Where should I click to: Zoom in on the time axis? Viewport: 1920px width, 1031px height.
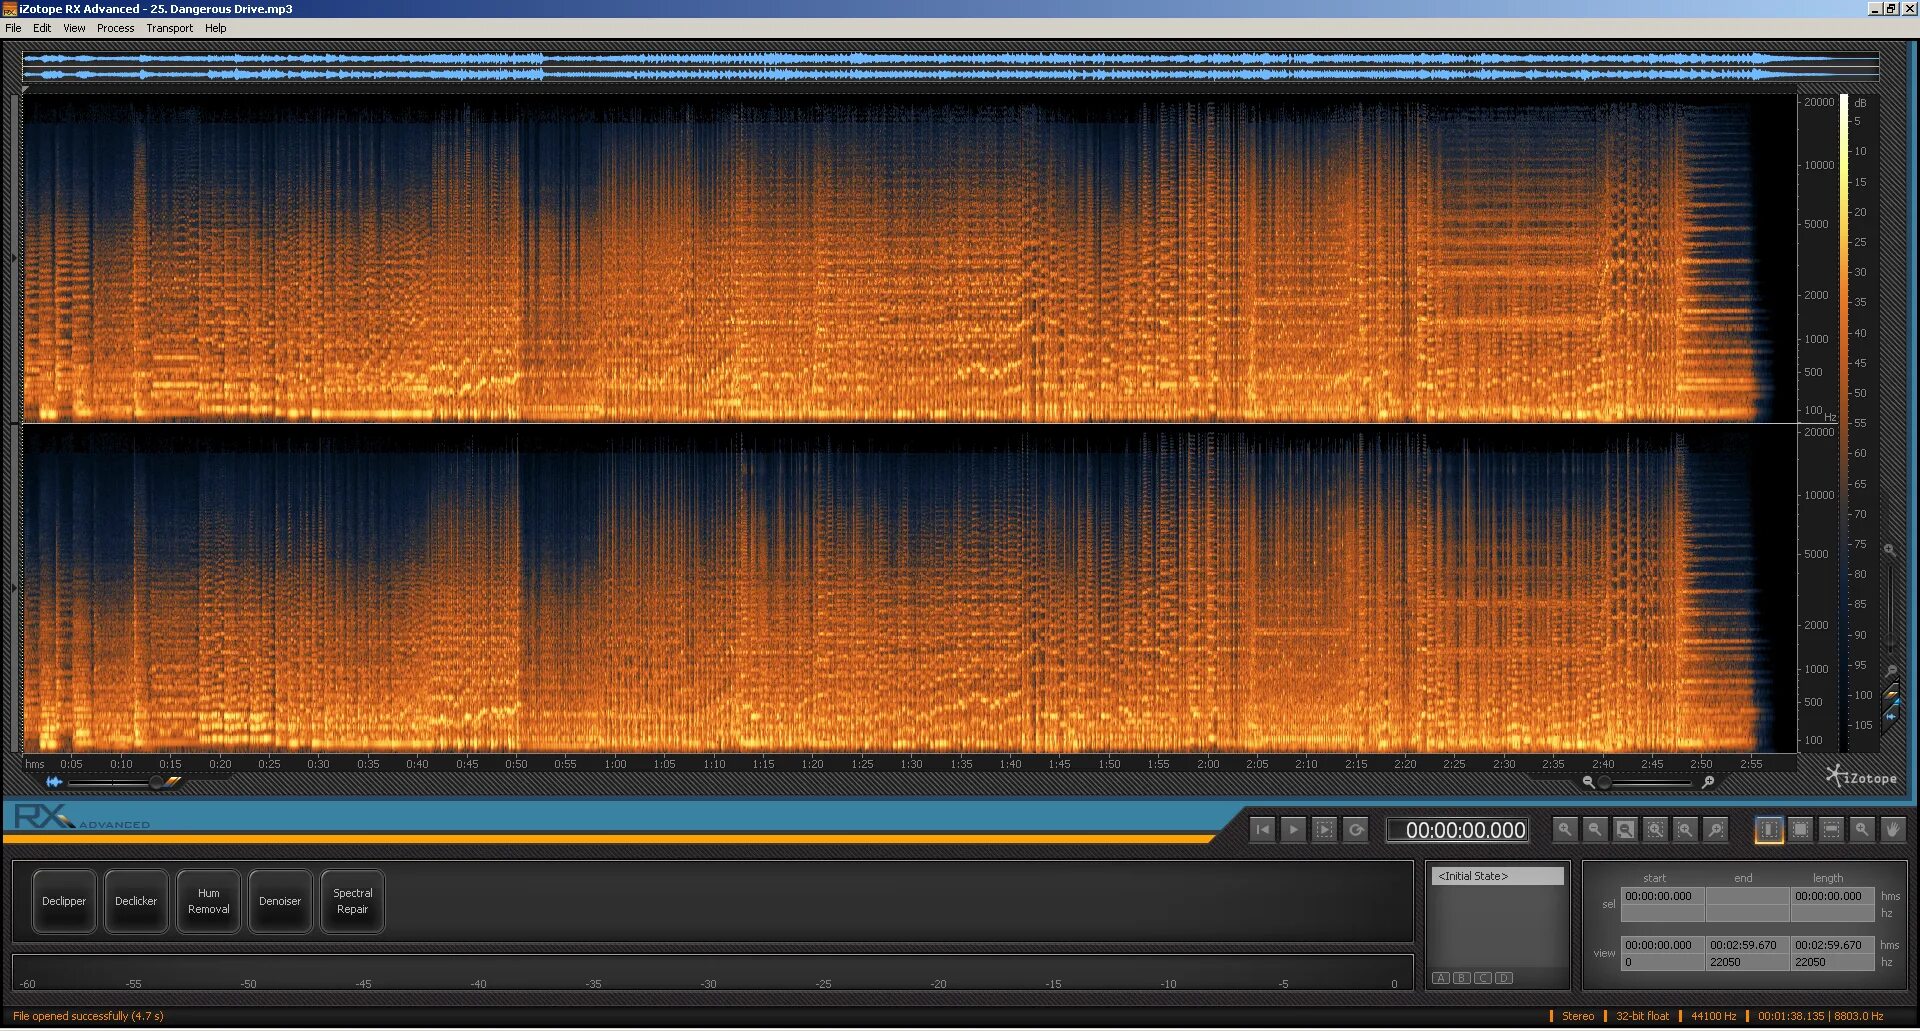coord(1565,830)
